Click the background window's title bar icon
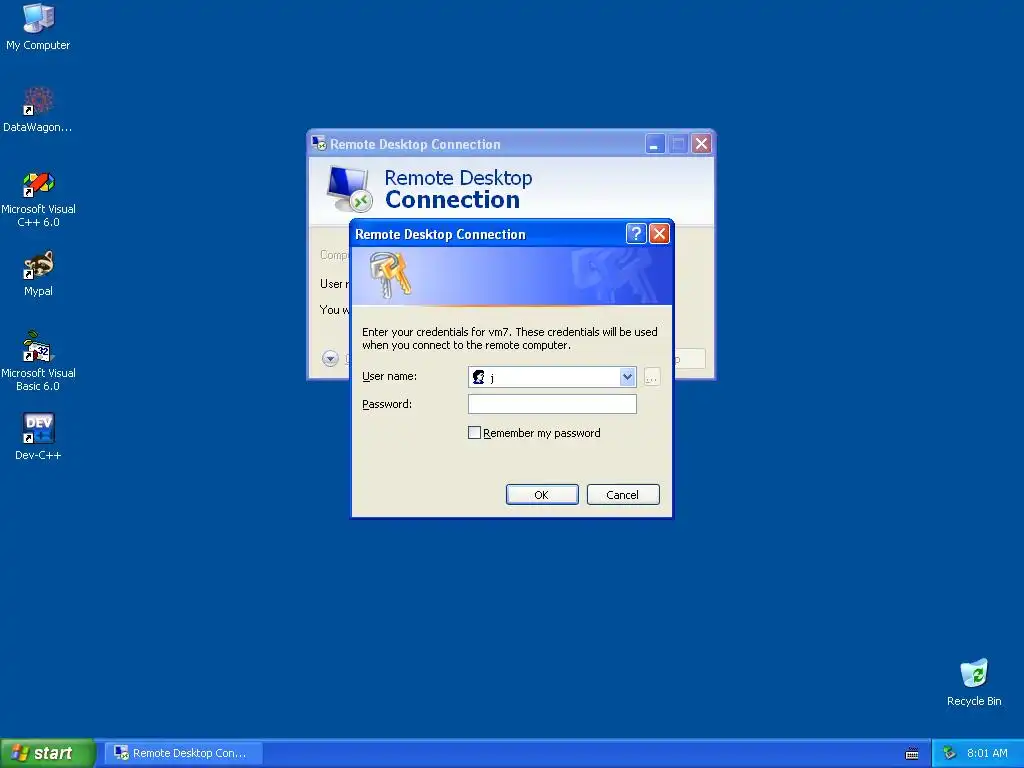 click(319, 143)
